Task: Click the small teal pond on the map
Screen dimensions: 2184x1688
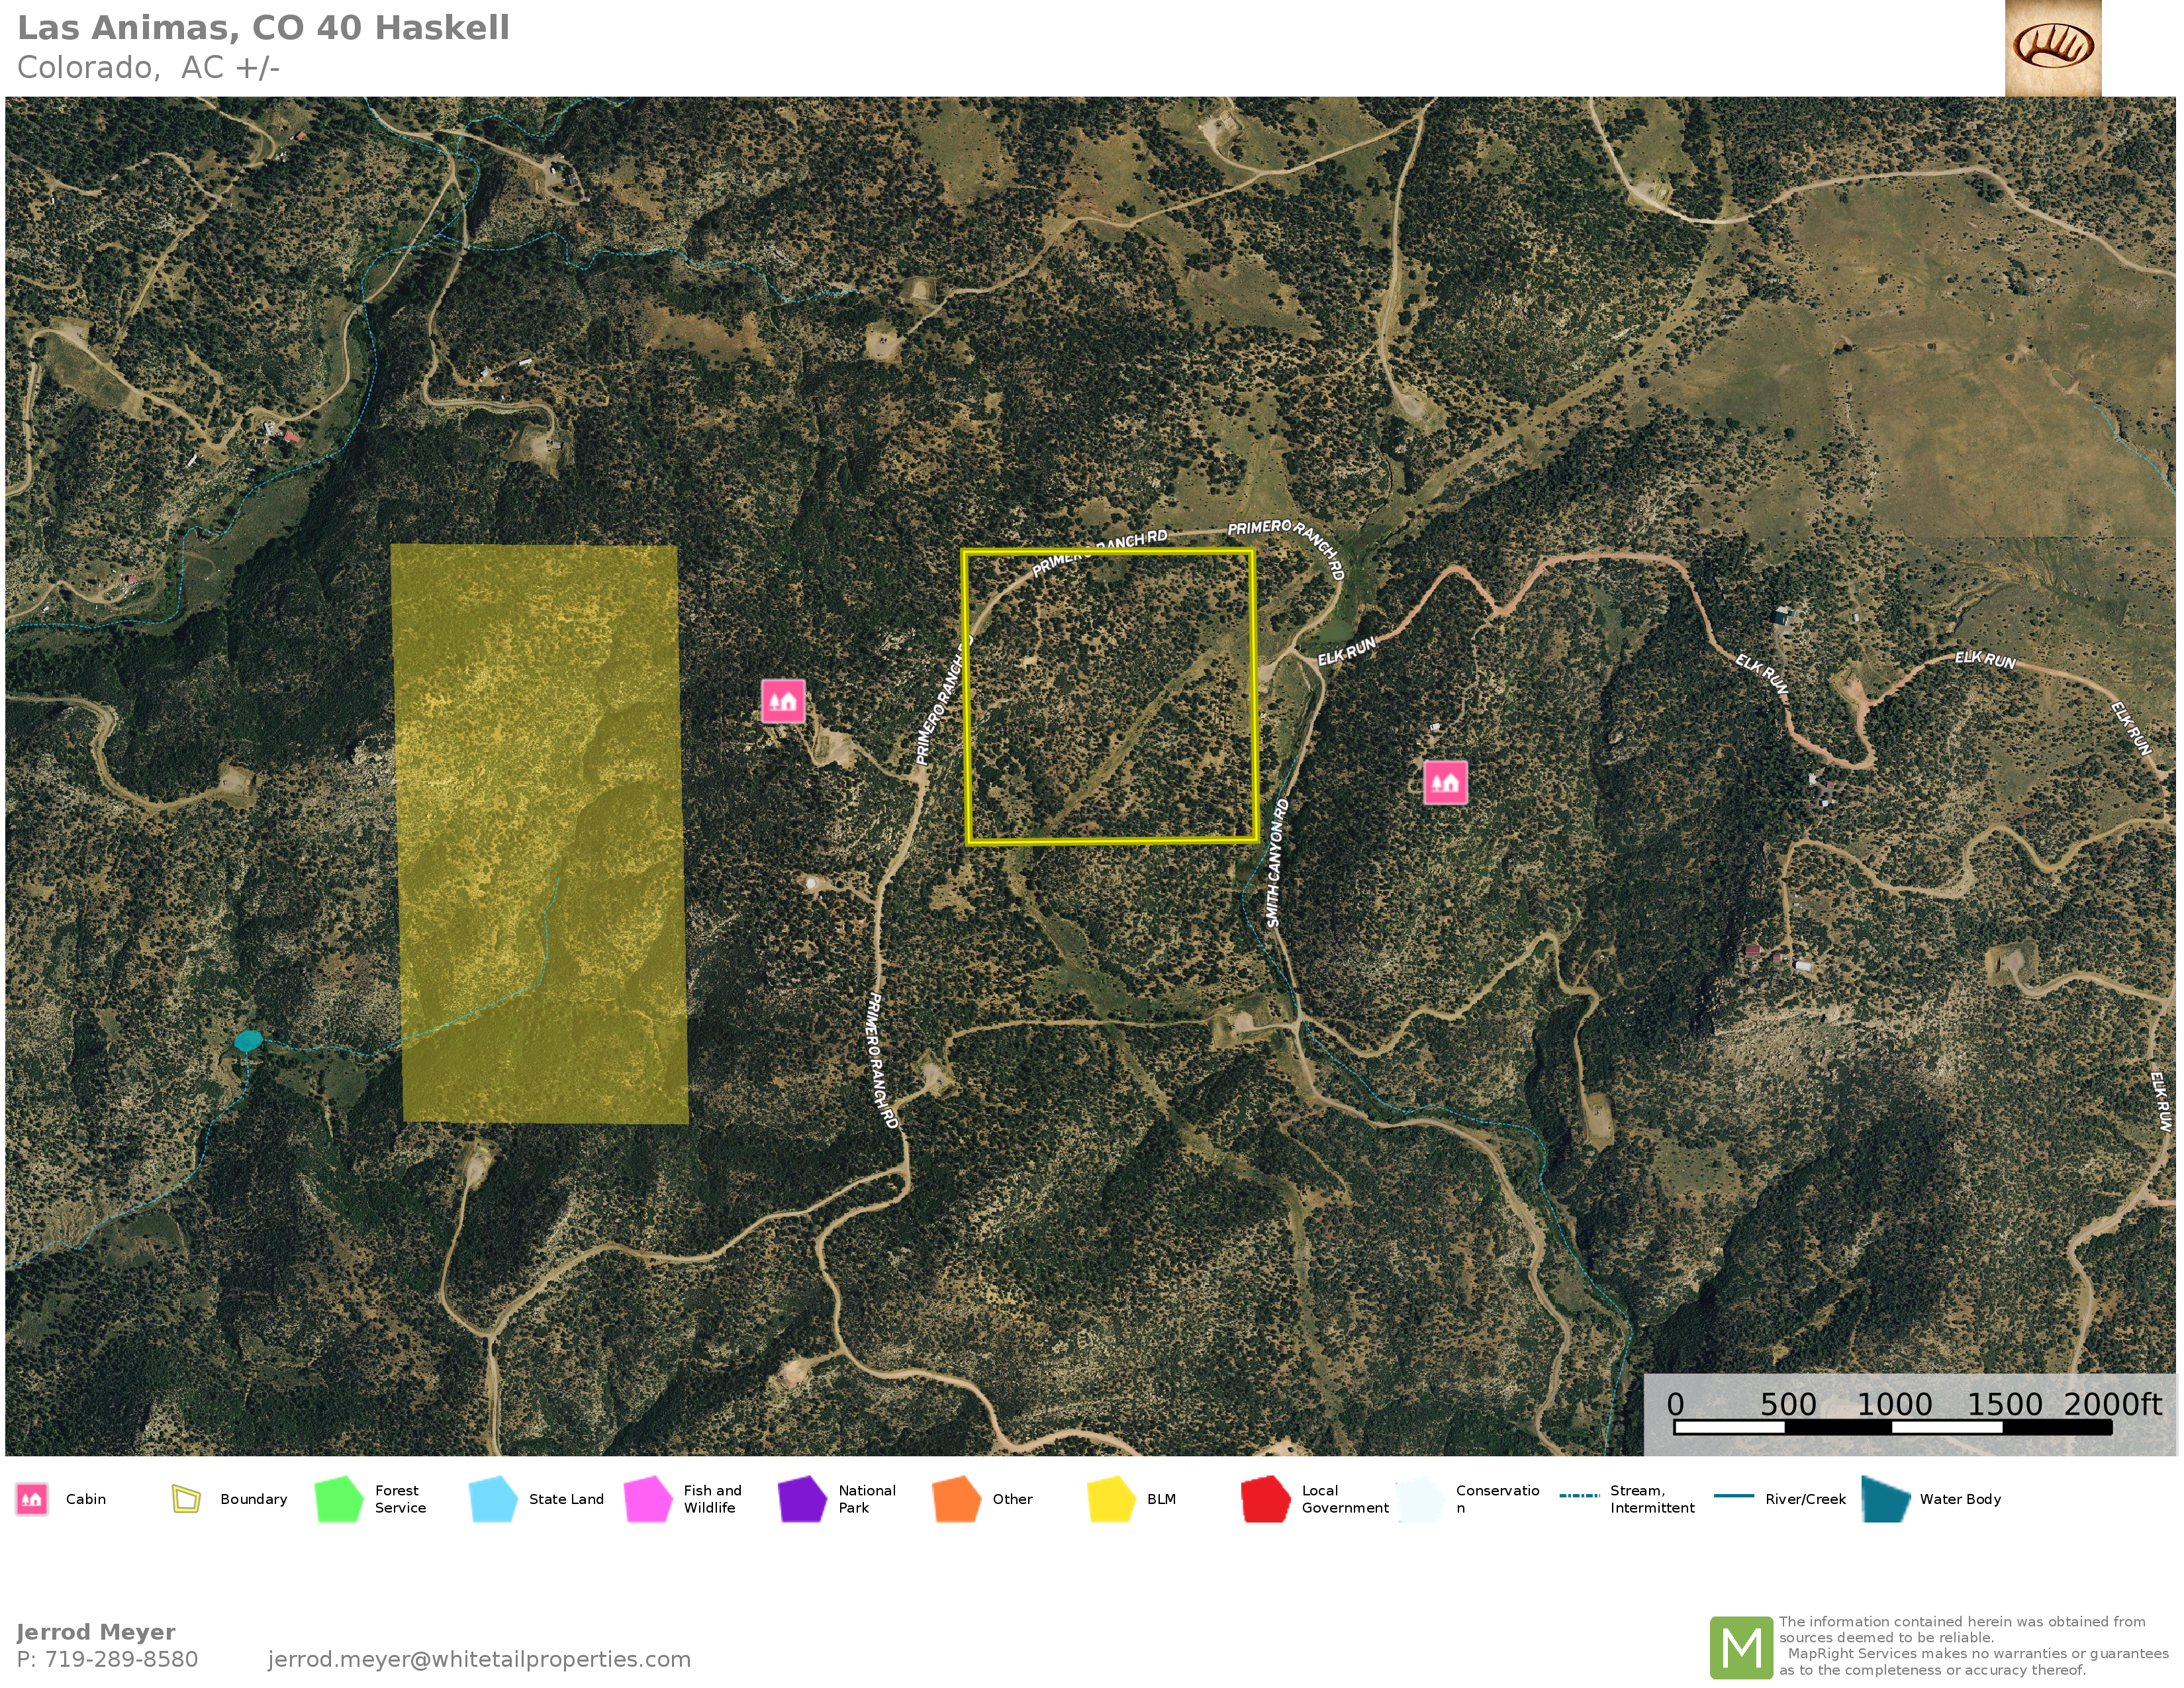Action: [x=248, y=1041]
